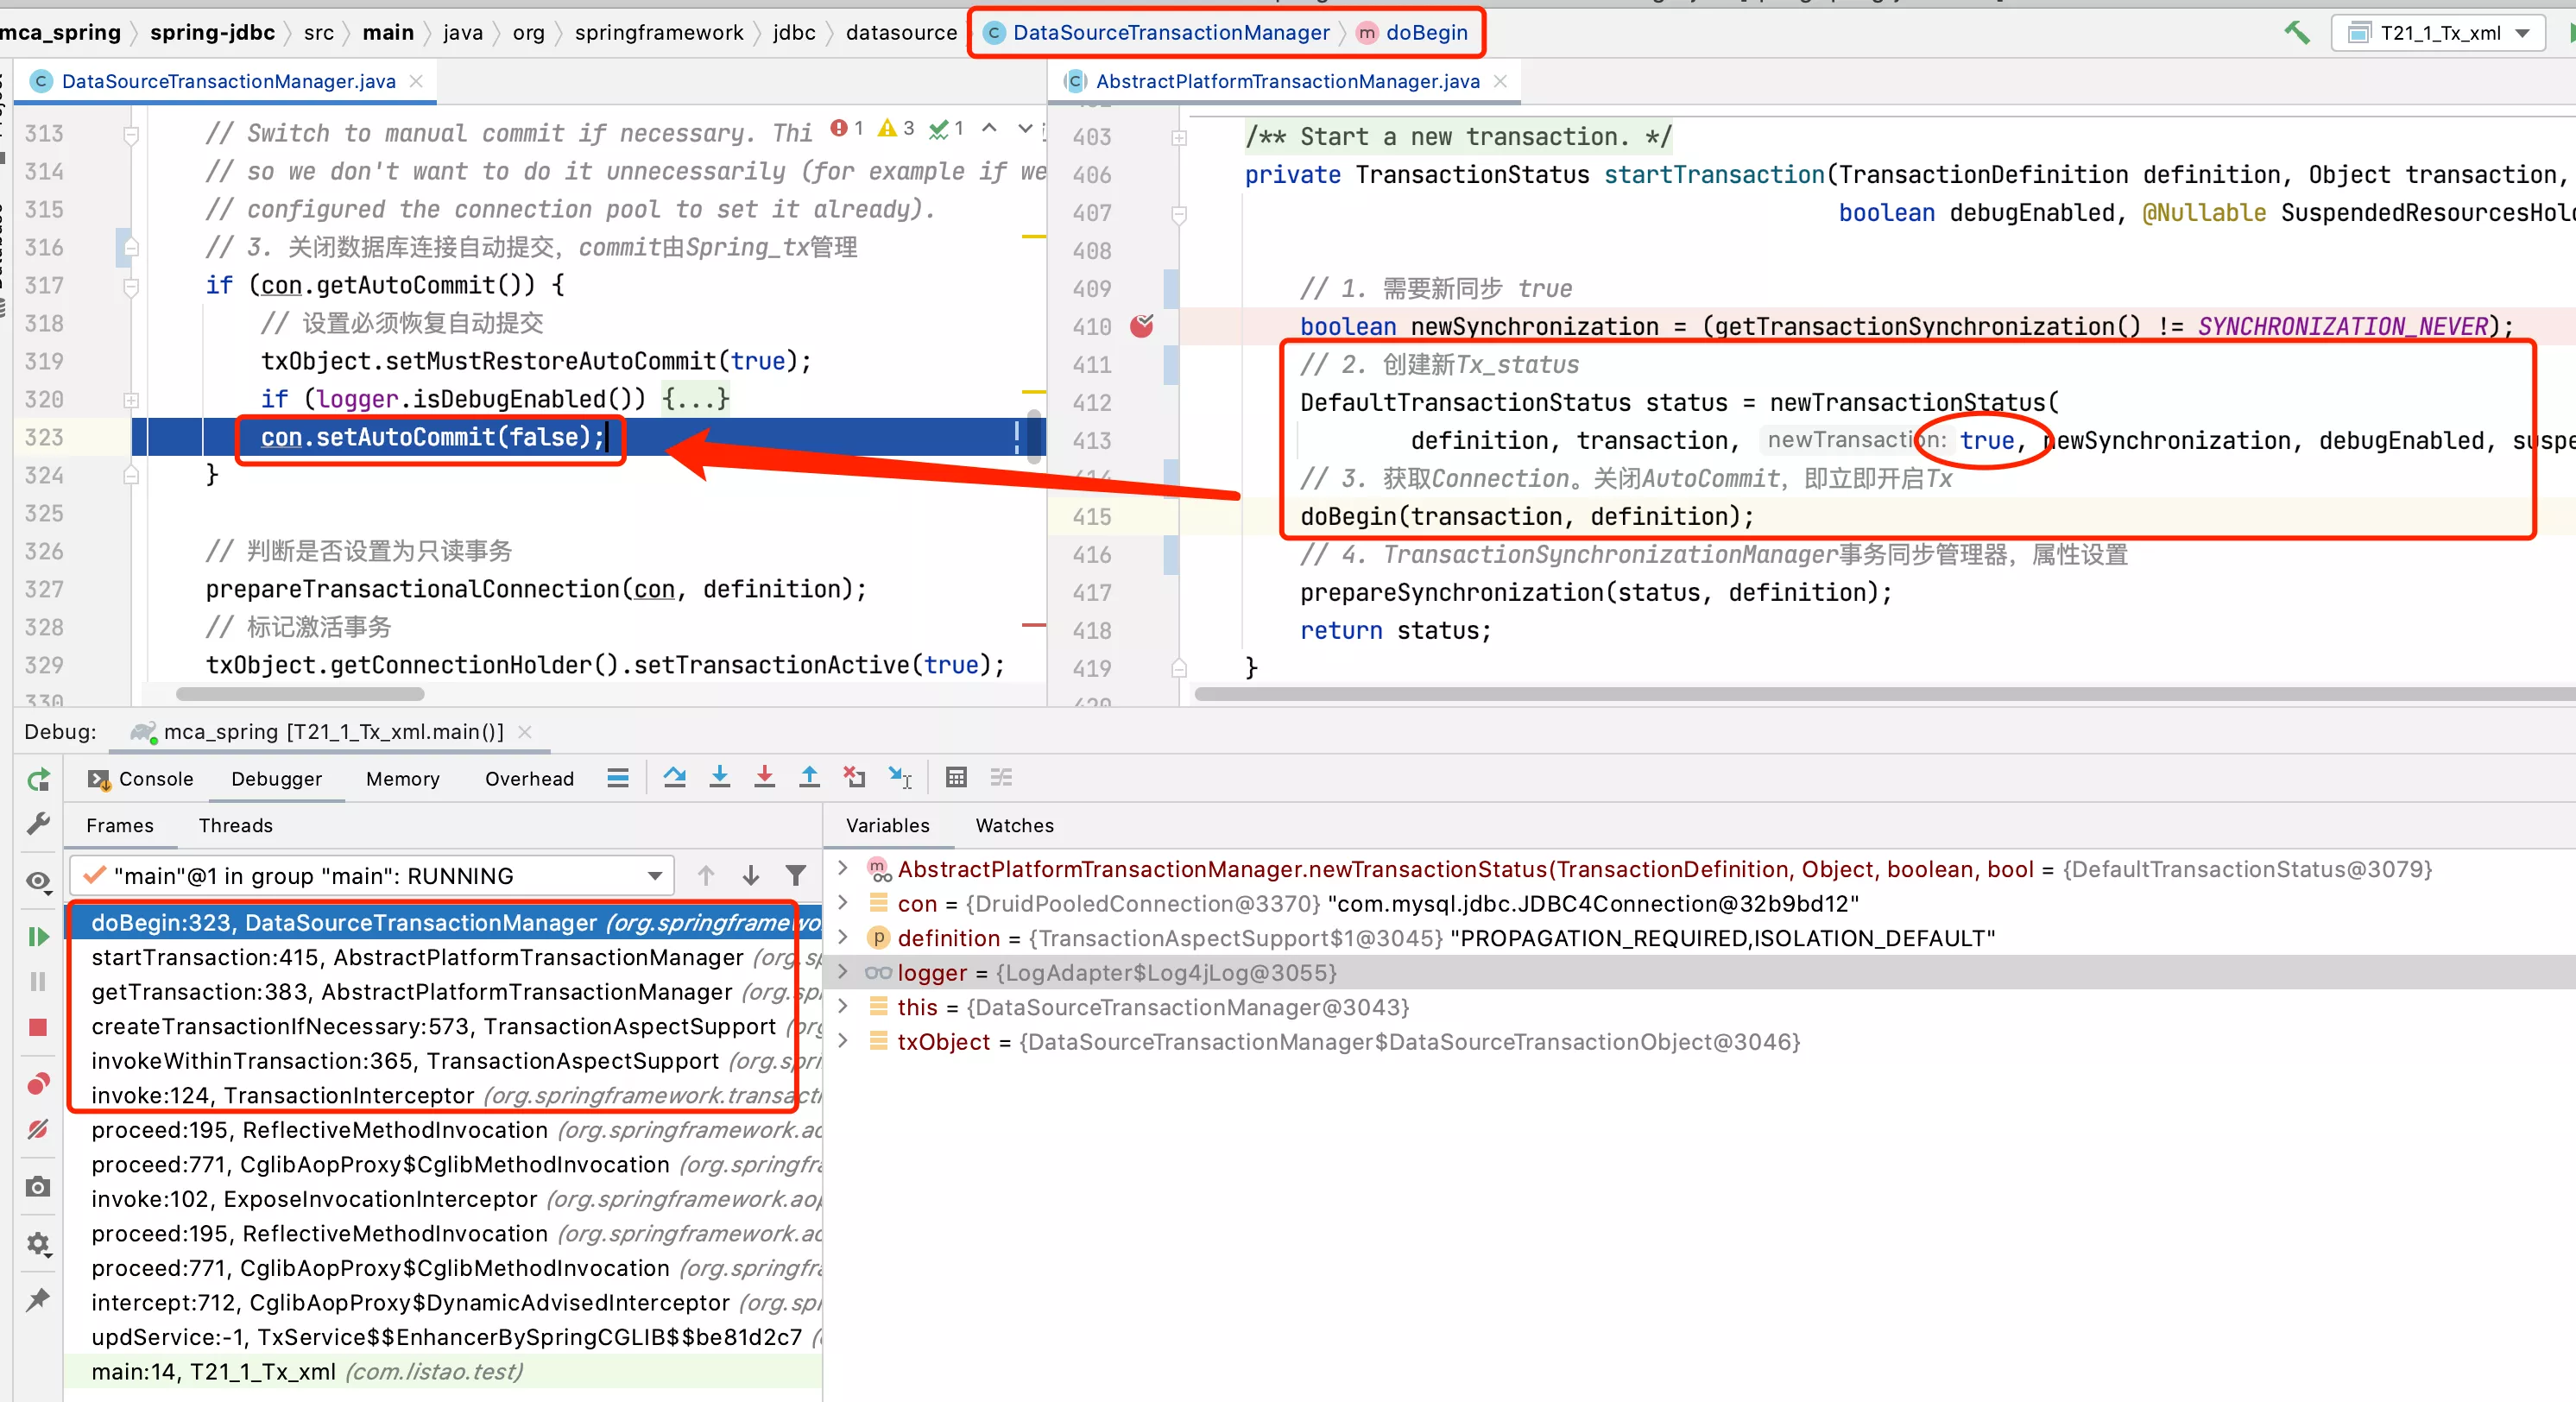Click the Step Over debugger icon
The width and height of the screenshot is (2576, 1402).
[x=674, y=777]
